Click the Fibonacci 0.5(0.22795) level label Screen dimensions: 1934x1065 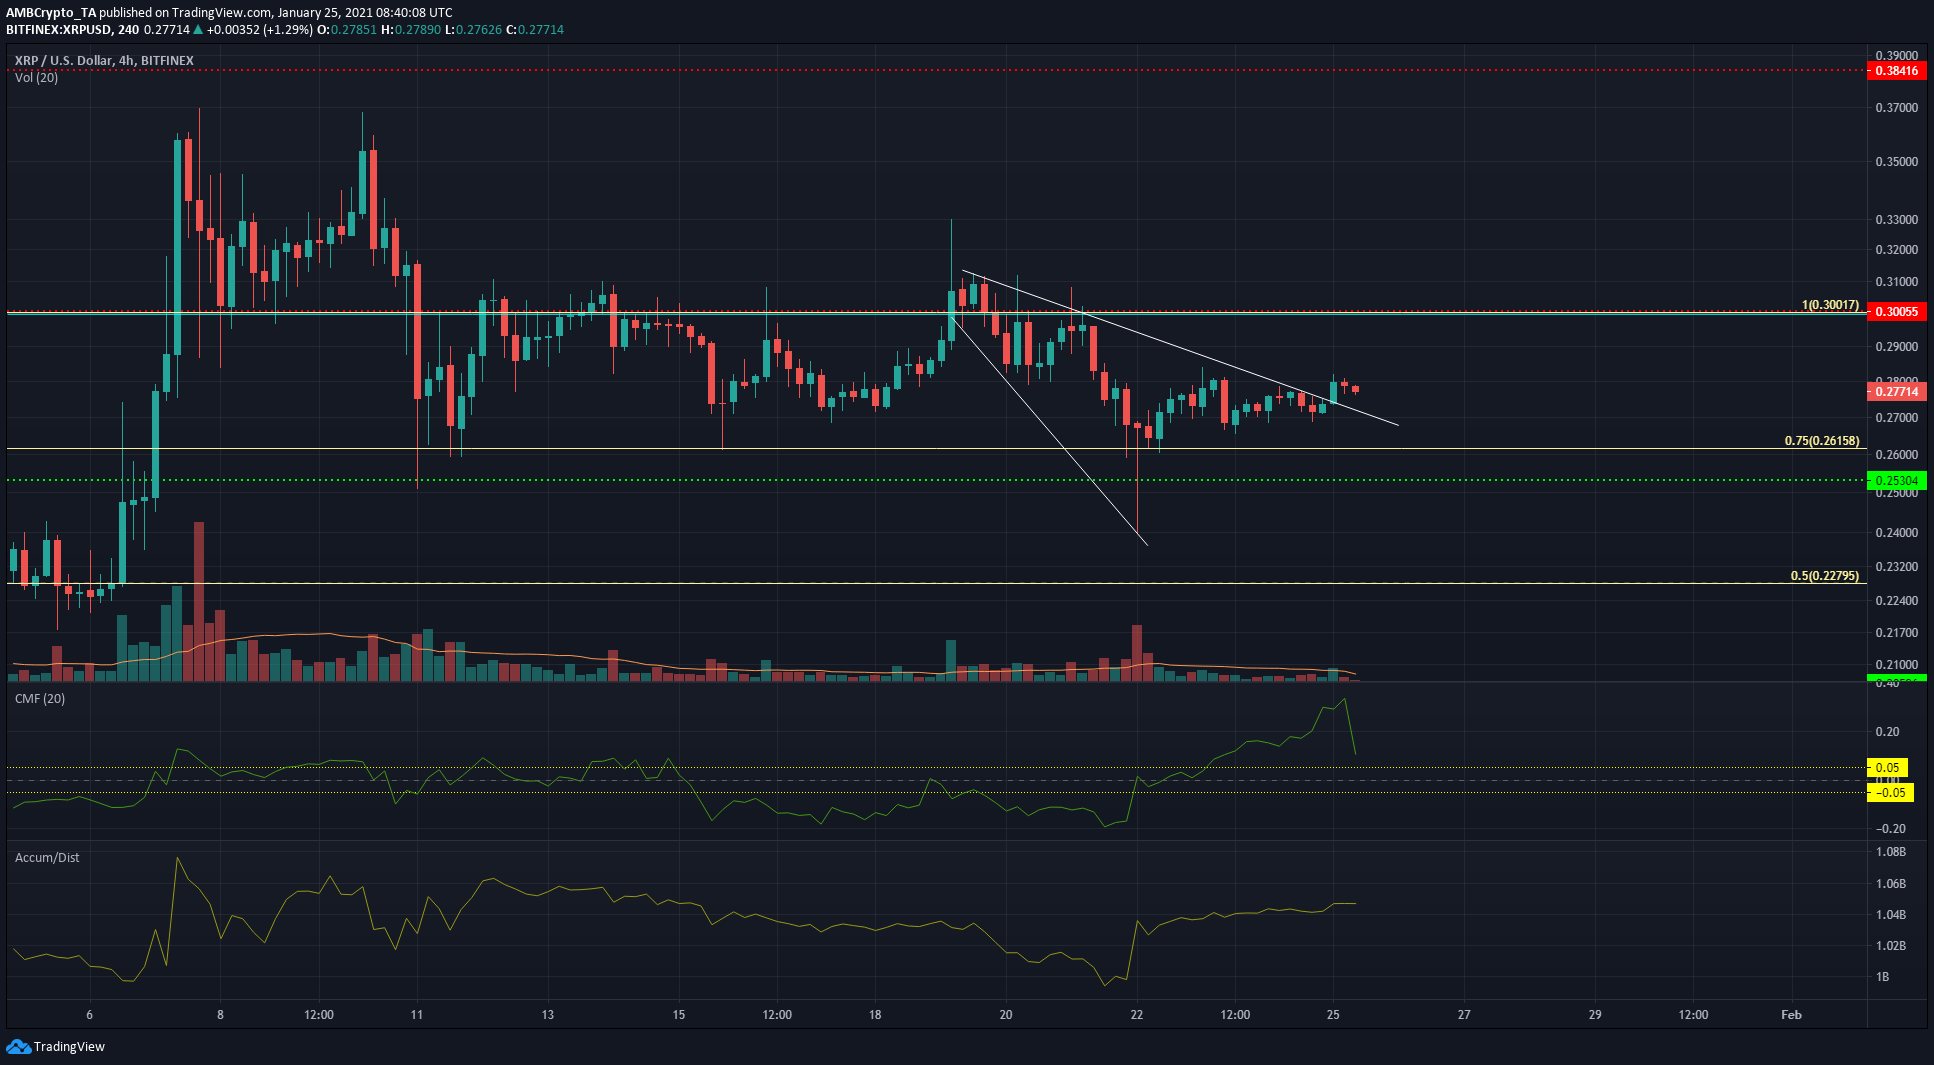pyautogui.click(x=1825, y=576)
